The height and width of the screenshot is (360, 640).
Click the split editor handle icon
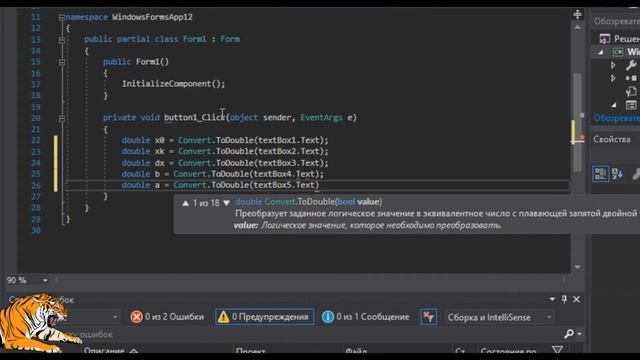pos(577,15)
